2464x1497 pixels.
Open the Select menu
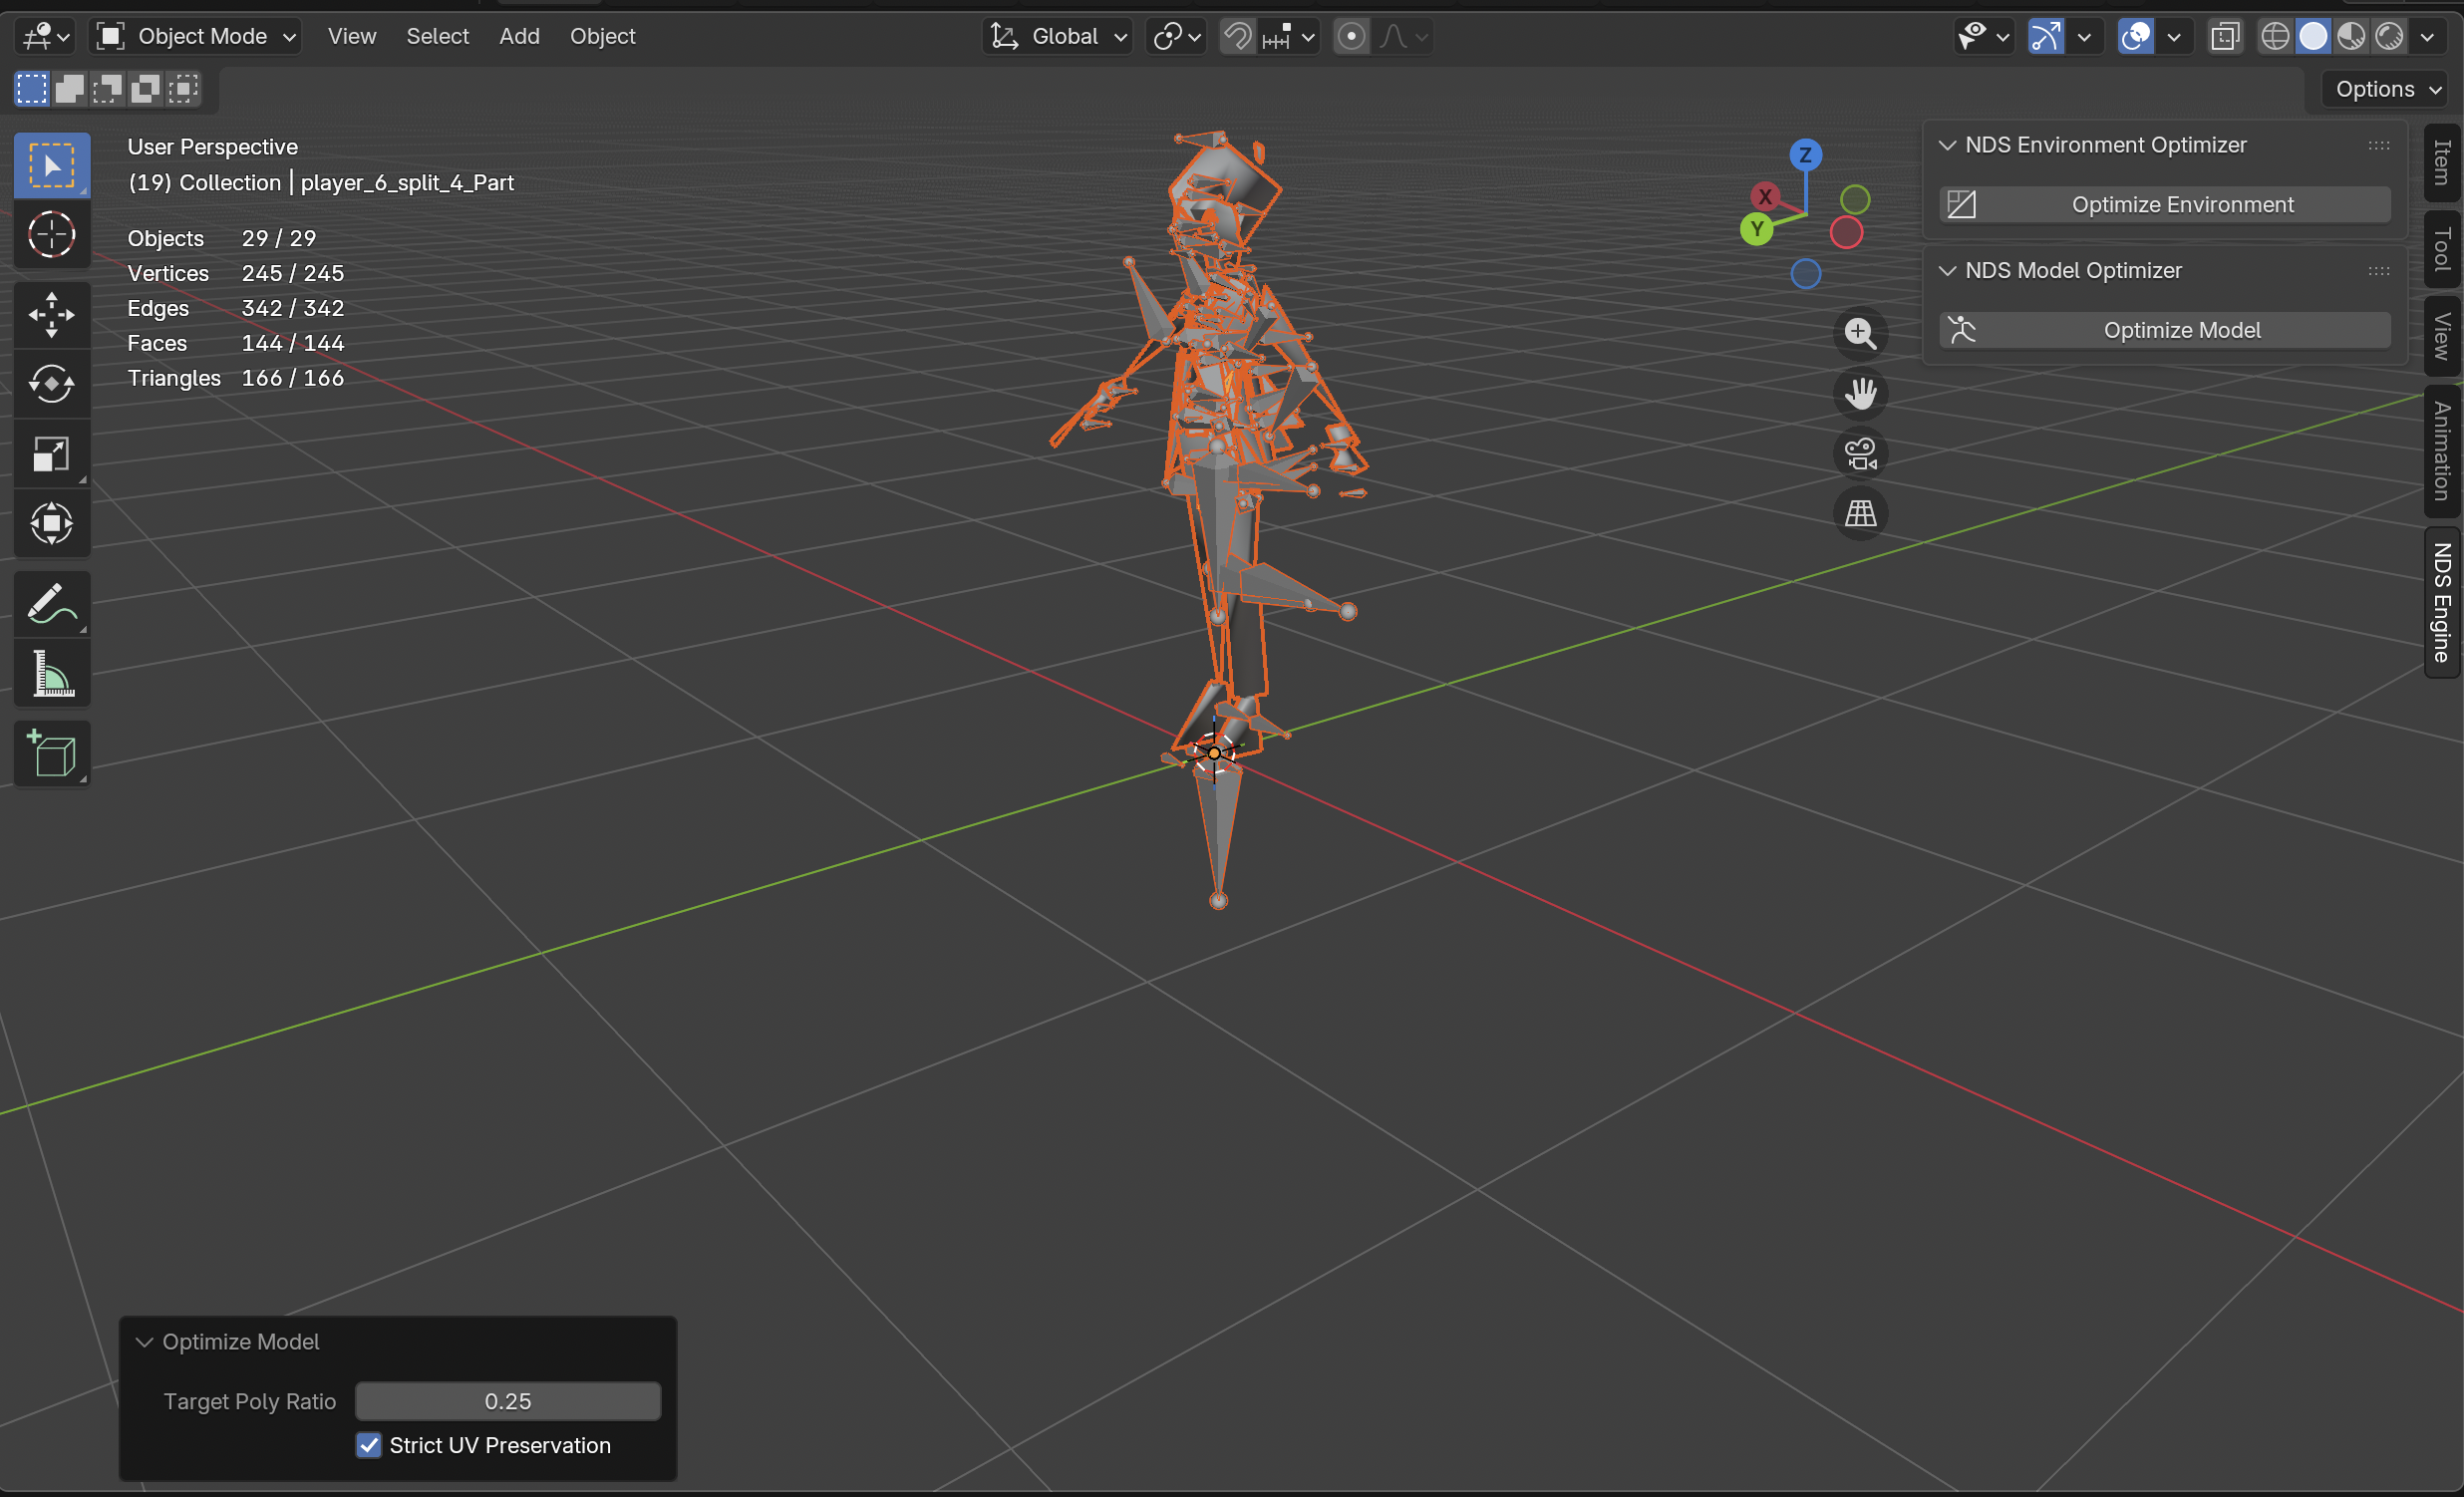437,37
